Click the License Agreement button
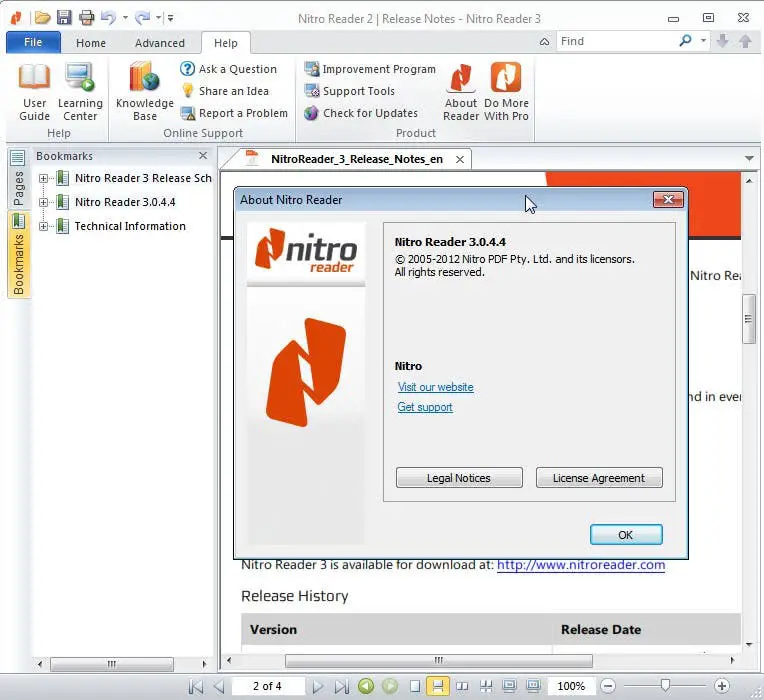This screenshot has height=700, width=764. pyautogui.click(x=599, y=478)
